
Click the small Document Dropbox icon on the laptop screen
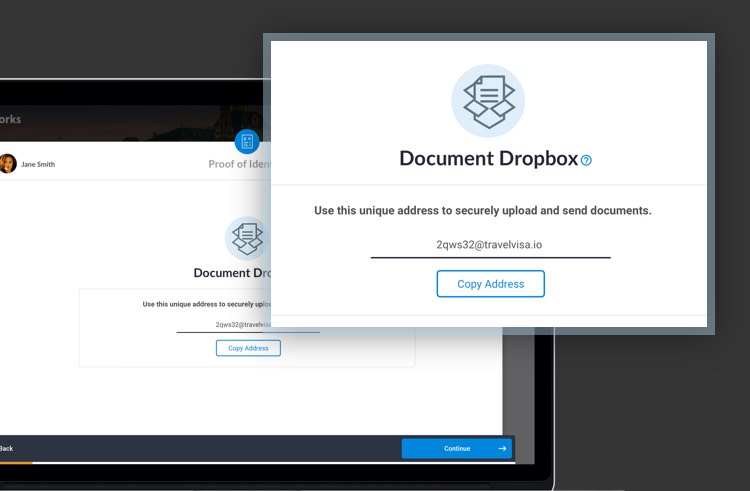[x=247, y=239]
